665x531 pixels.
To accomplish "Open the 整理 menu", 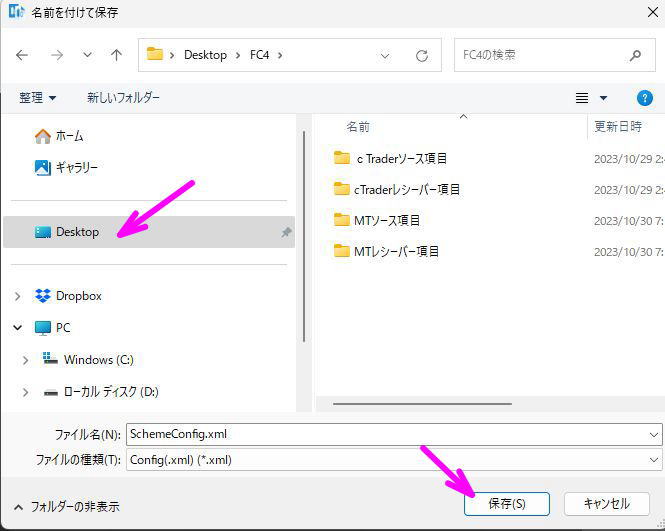I will click(x=37, y=98).
